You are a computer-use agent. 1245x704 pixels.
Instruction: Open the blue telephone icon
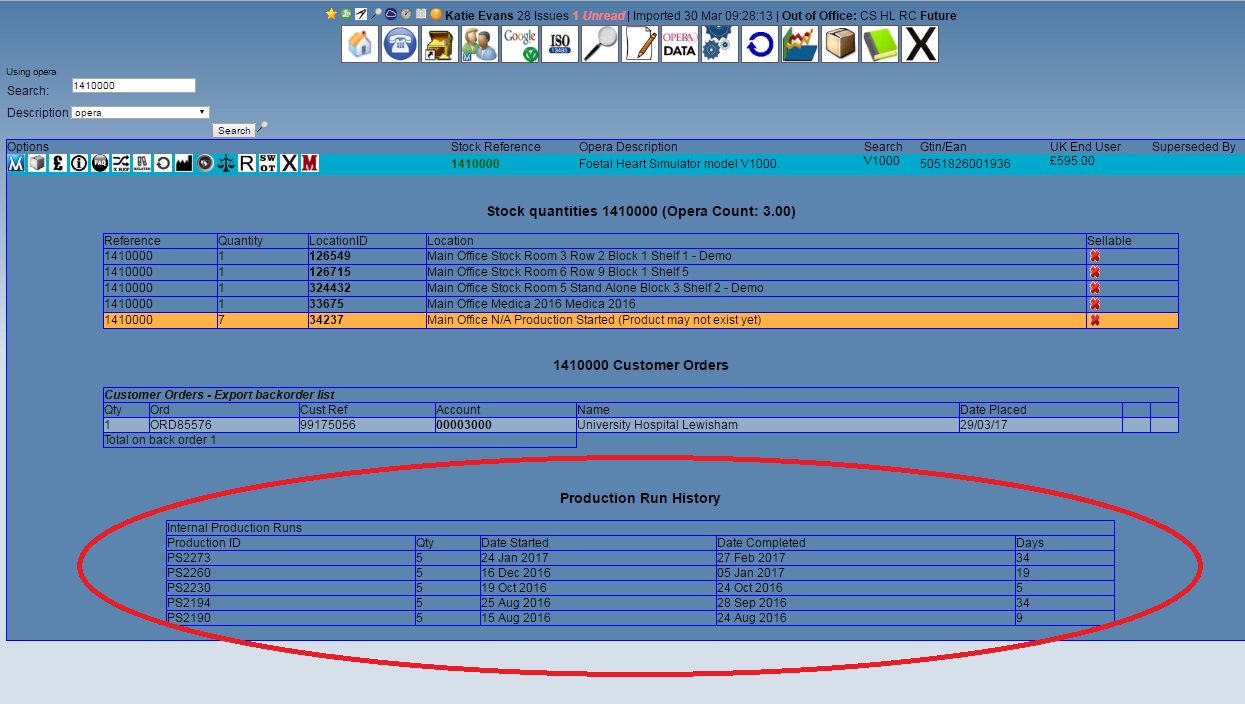[x=400, y=45]
